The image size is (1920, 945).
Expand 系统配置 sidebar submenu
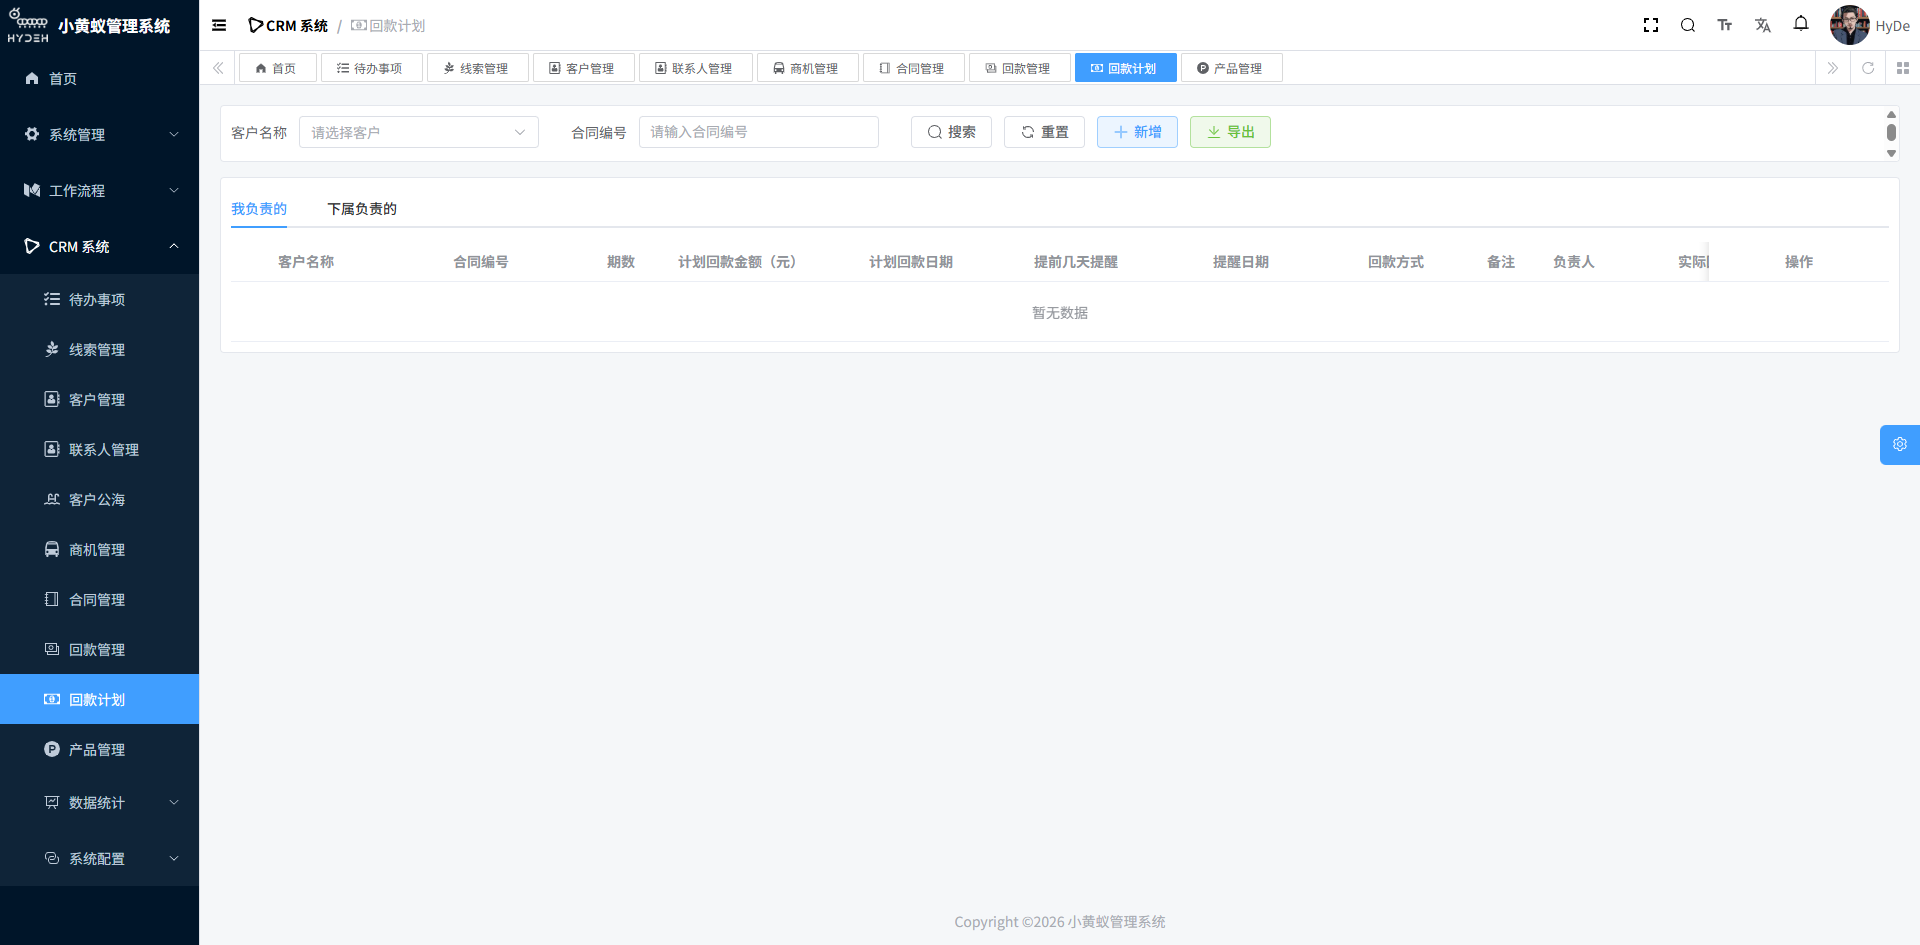99,858
